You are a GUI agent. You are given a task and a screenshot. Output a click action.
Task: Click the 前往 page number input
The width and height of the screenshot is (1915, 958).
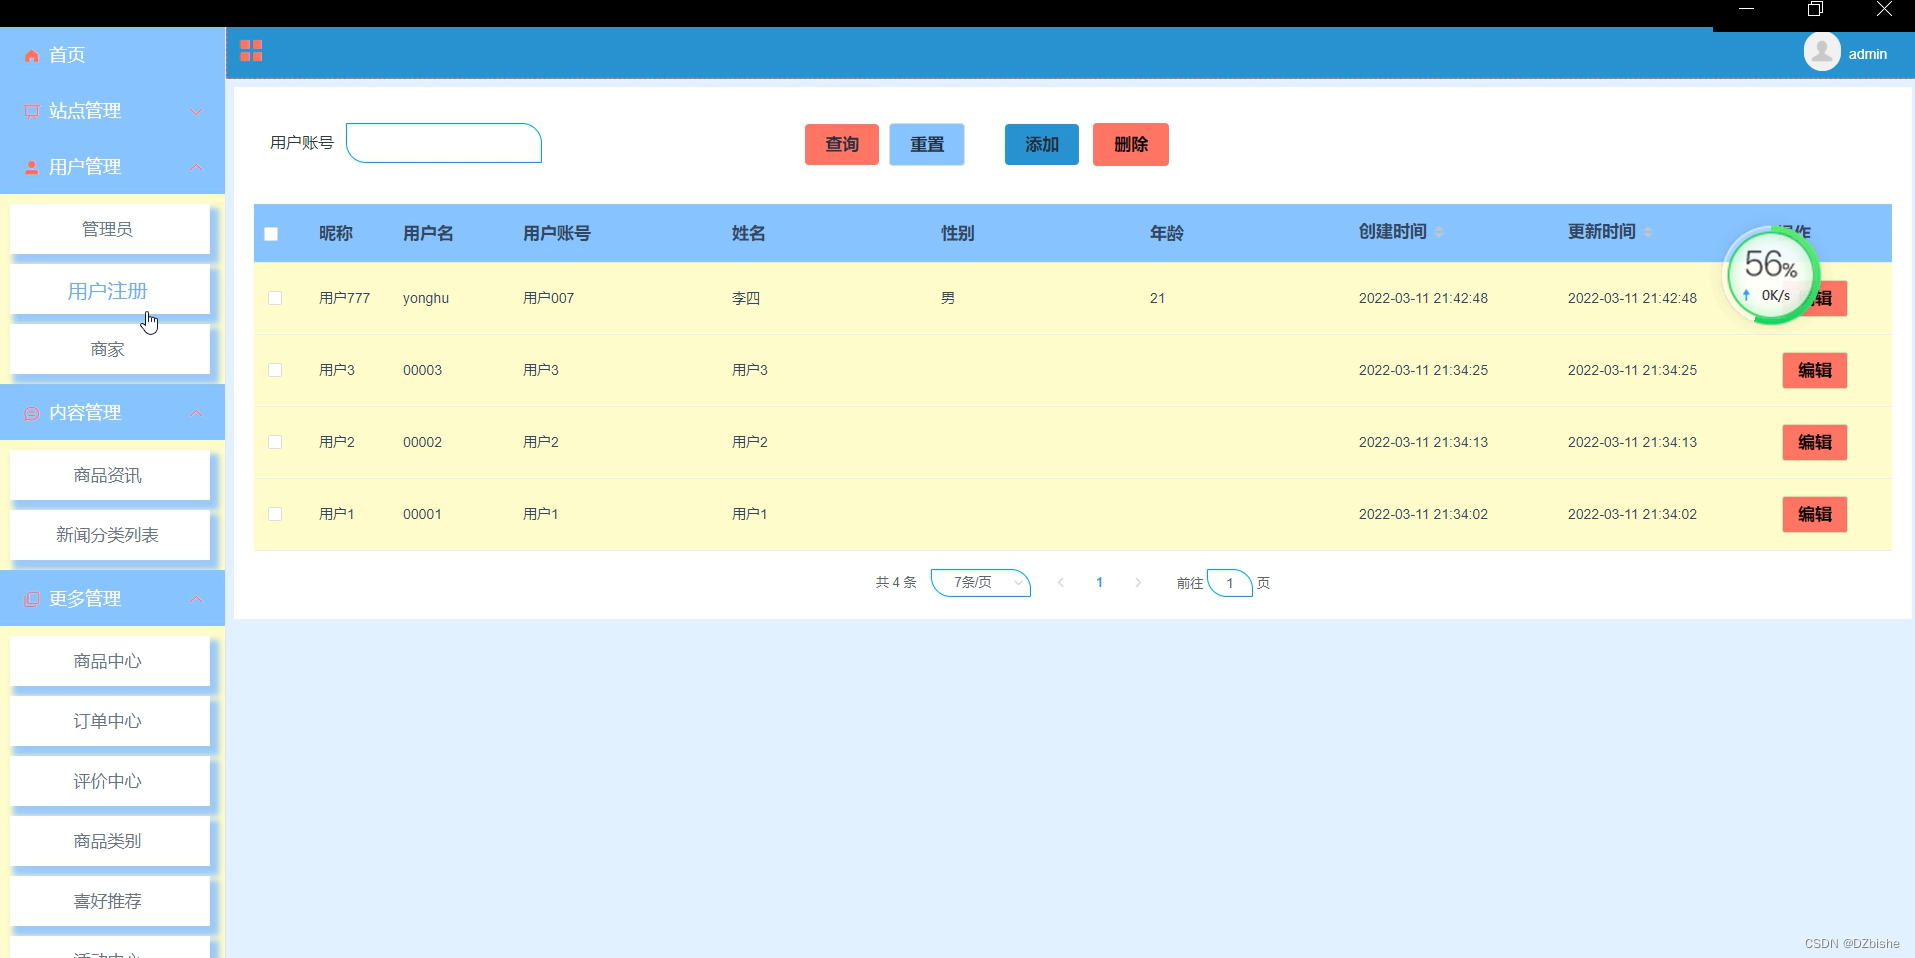pos(1230,583)
